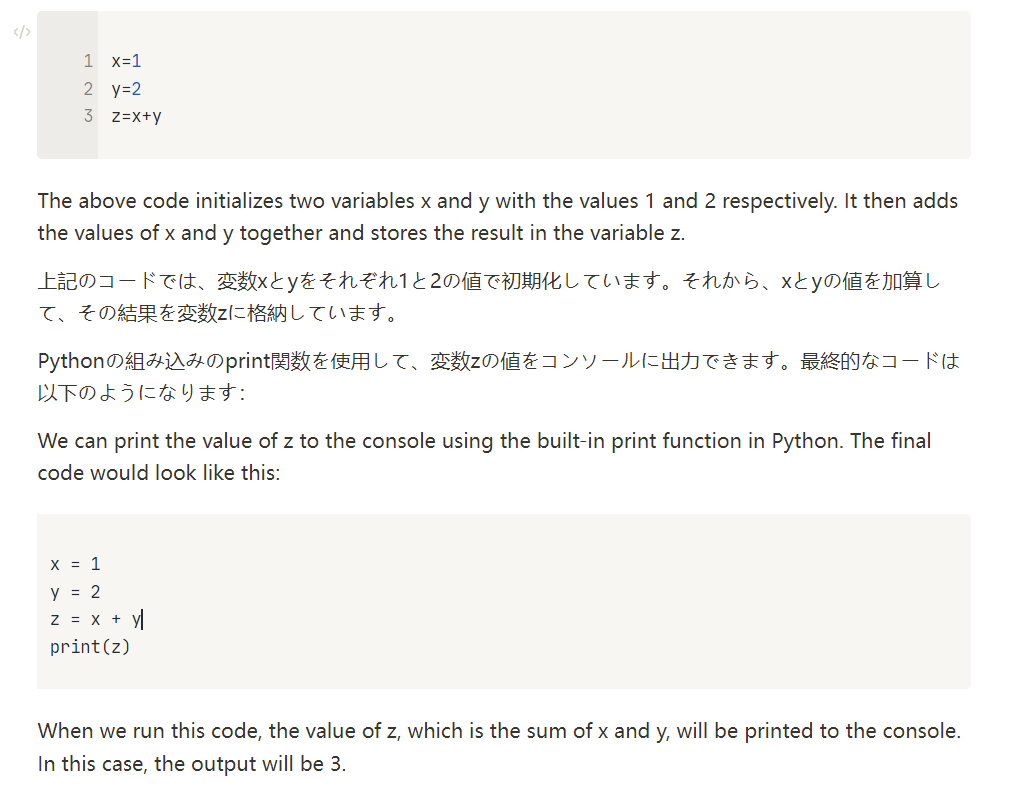Viewport: 1014px width, 804px height.
Task: Click the "y = 2" line in second code block
Action: pos(75,592)
